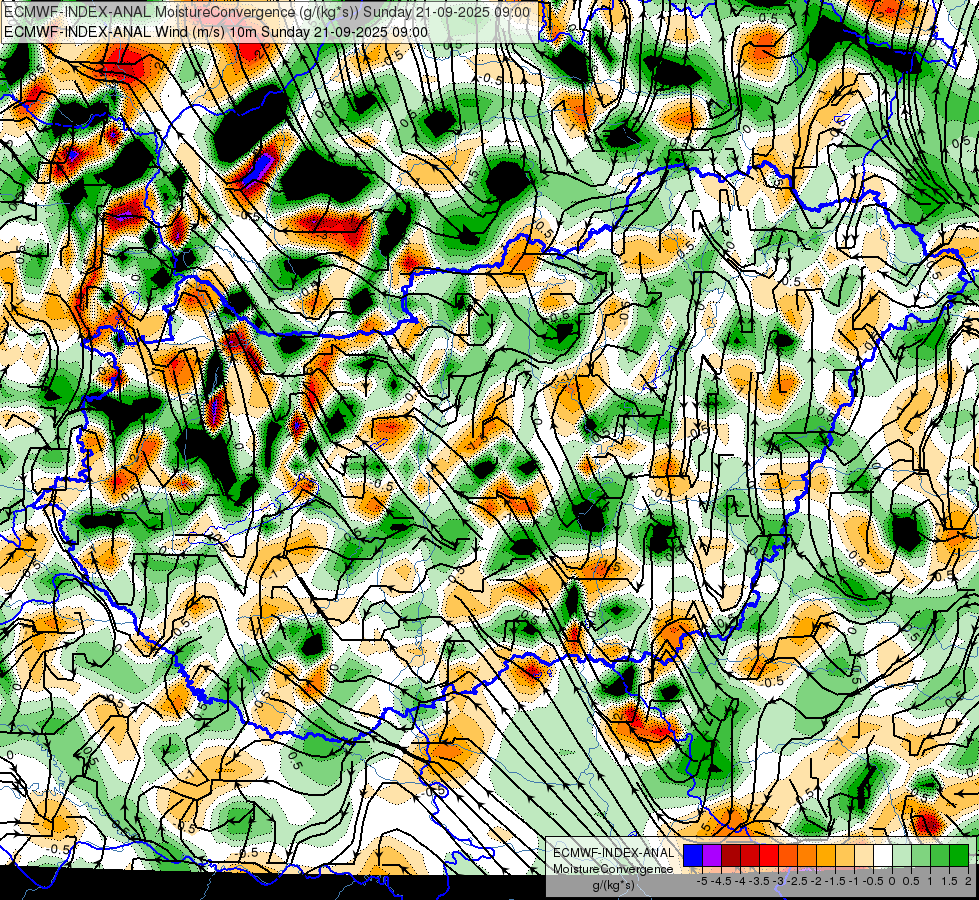The height and width of the screenshot is (900, 979).
Task: Click the bright red swatch for -3.5 to -3
Action: [769, 856]
